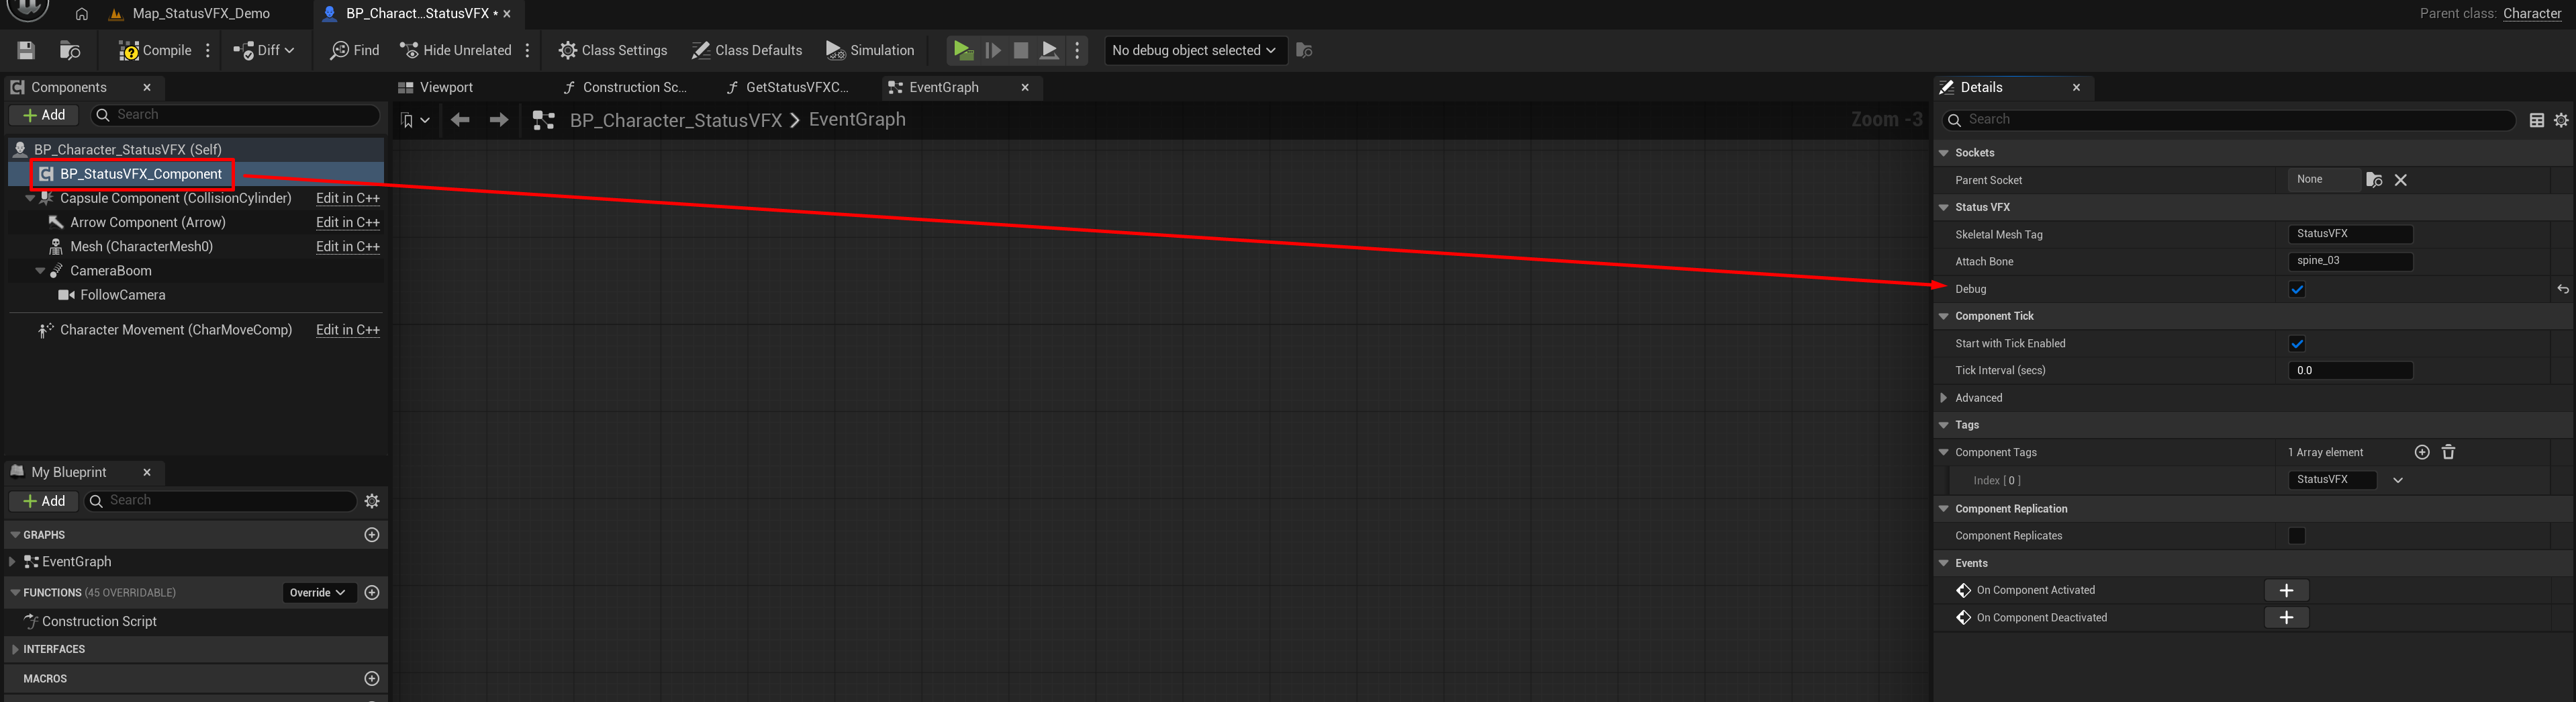The height and width of the screenshot is (702, 2576).
Task: Uncheck the Debug checkbox
Action: point(2296,289)
